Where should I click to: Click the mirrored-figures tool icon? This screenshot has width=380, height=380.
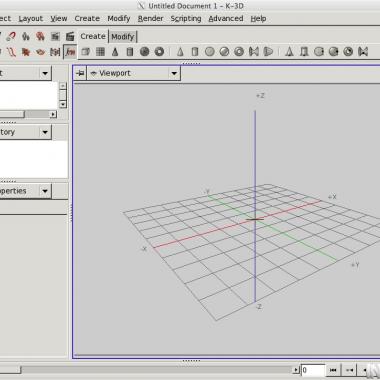coord(55,52)
